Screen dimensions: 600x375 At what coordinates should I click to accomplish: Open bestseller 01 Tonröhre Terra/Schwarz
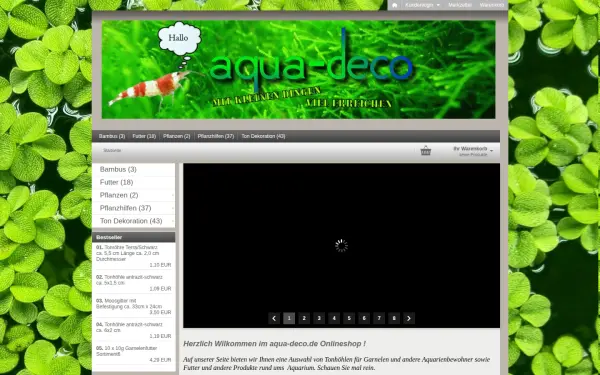[x=128, y=253]
